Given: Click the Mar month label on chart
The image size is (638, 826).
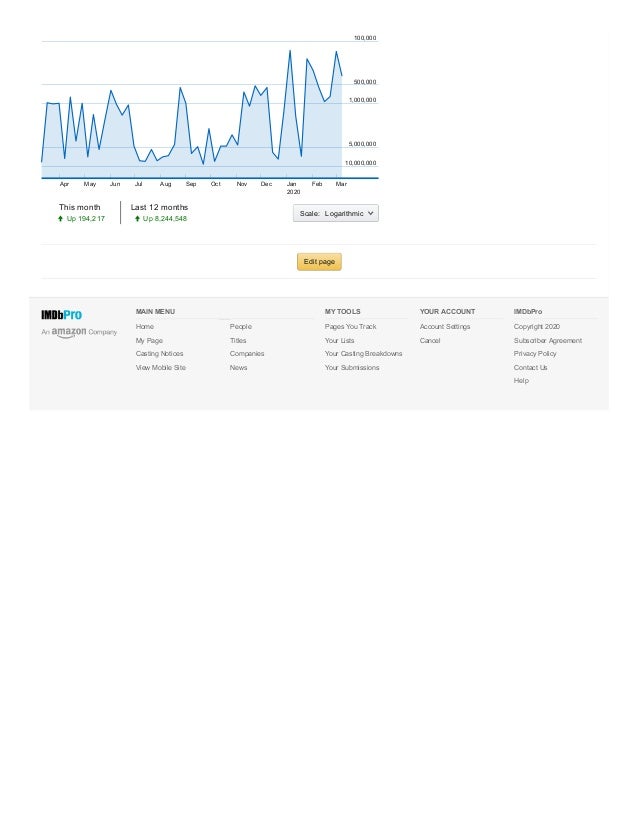Looking at the screenshot, I should [x=341, y=184].
